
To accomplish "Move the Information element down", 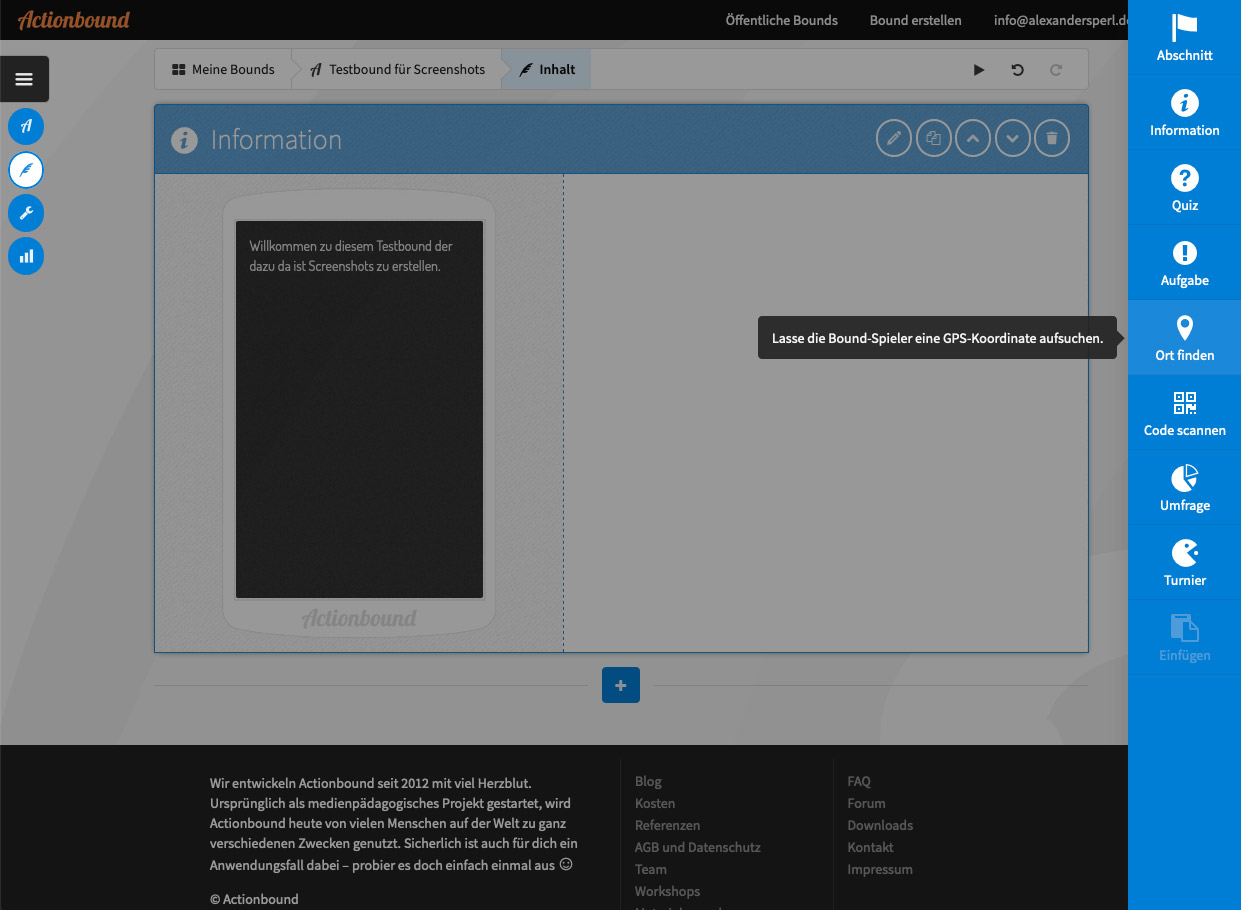I will point(1013,138).
